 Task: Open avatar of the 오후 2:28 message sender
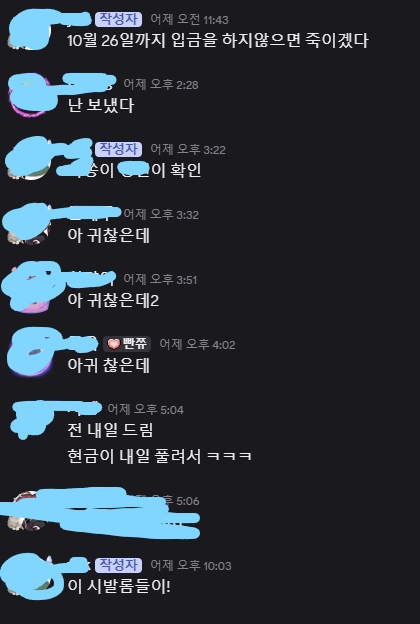(x=30, y=96)
